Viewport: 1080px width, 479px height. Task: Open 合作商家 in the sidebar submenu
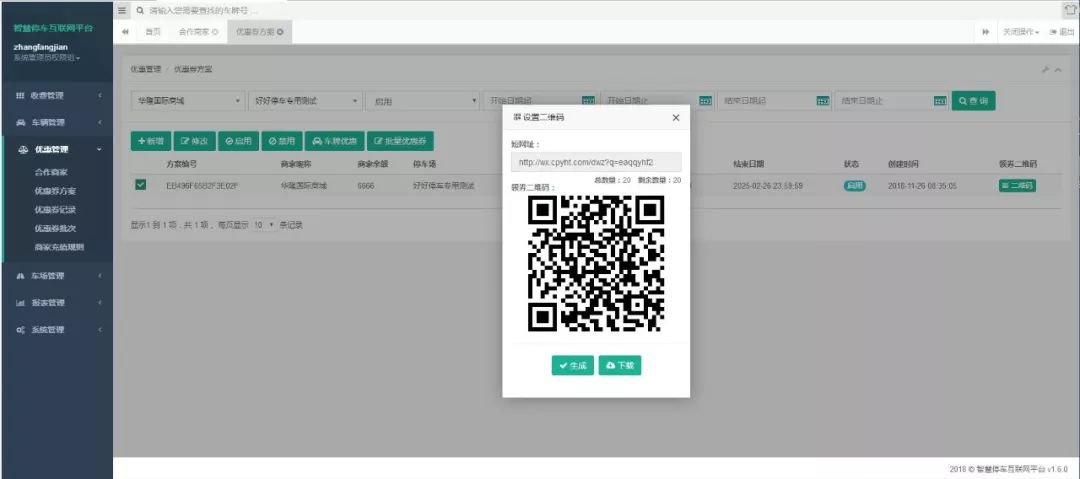coord(50,172)
